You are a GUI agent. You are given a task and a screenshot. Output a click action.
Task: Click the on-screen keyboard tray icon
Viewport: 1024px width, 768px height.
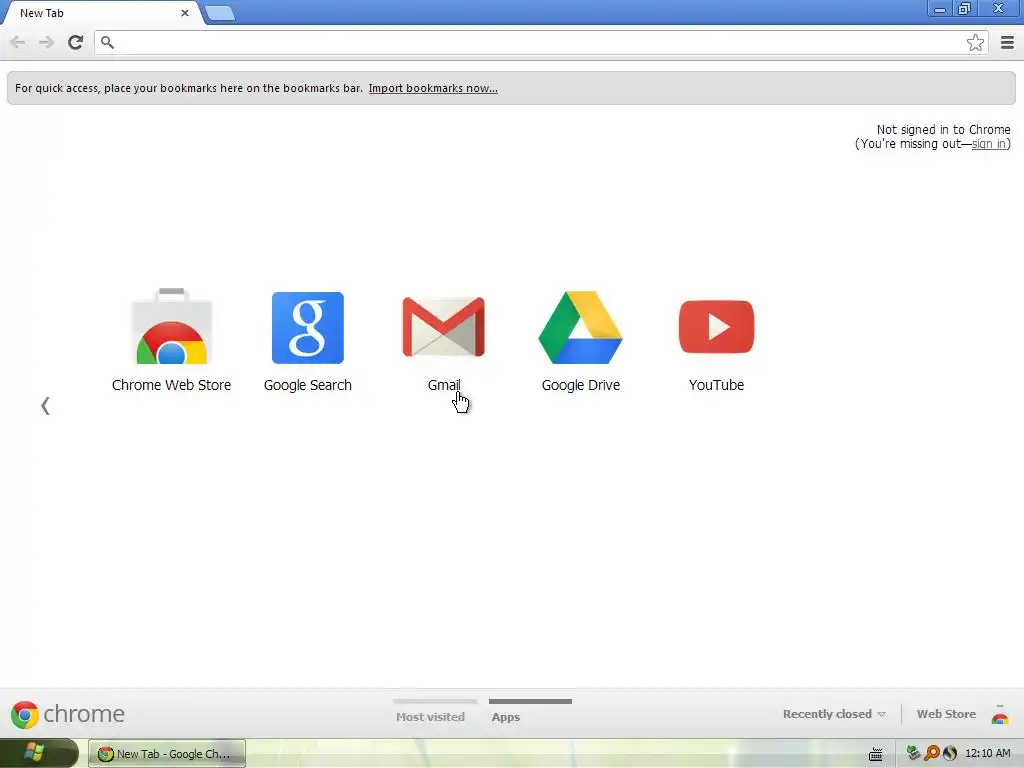tap(875, 754)
